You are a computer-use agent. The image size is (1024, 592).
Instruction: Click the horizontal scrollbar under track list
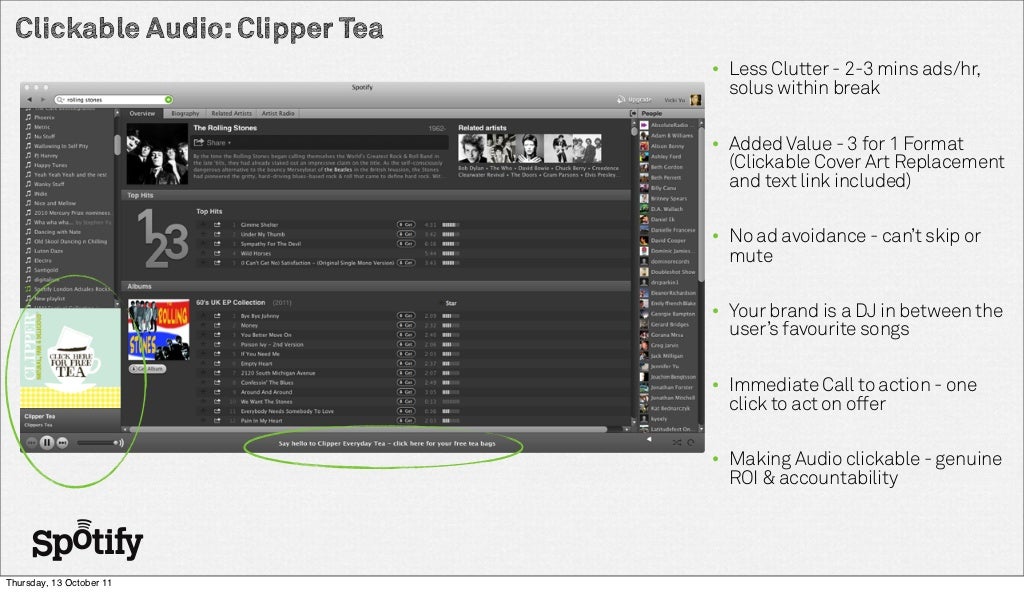point(368,429)
